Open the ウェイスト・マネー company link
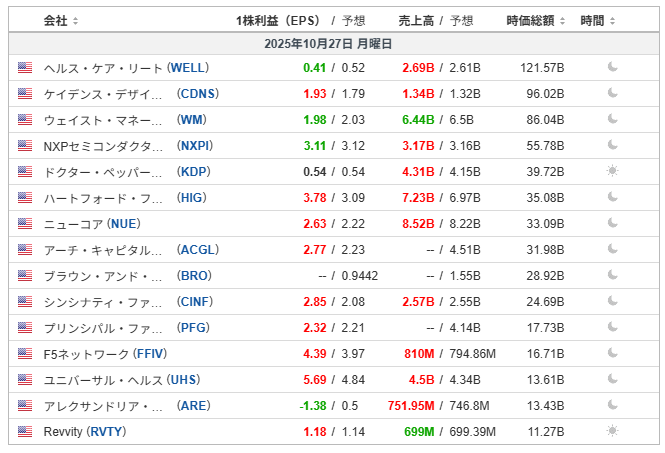 pos(103,120)
